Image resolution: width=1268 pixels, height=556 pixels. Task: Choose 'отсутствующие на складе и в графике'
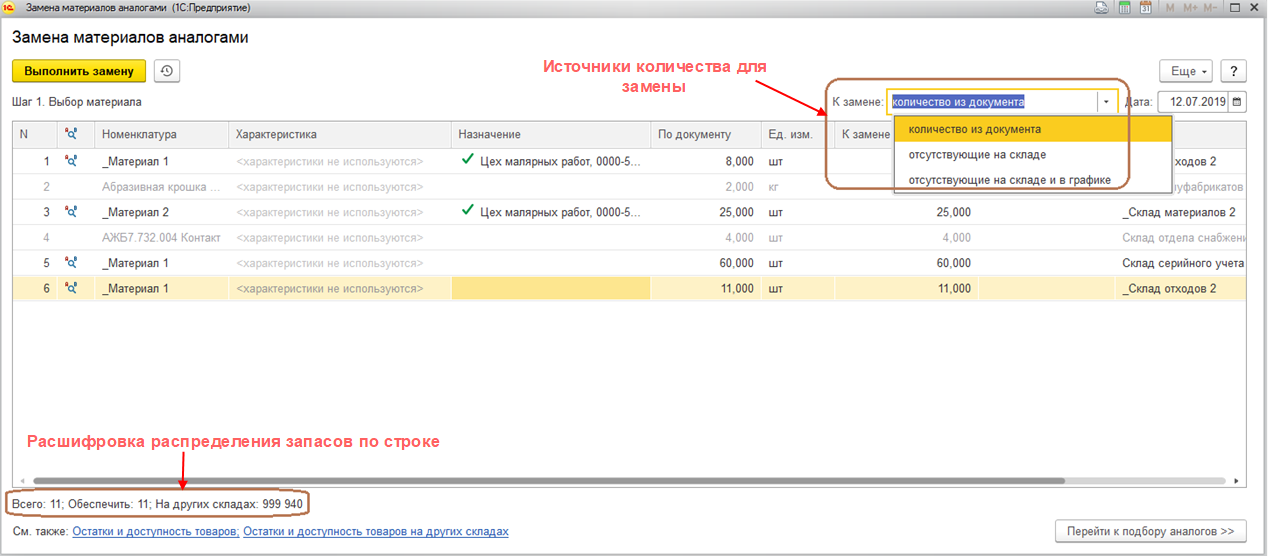(x=1009, y=180)
